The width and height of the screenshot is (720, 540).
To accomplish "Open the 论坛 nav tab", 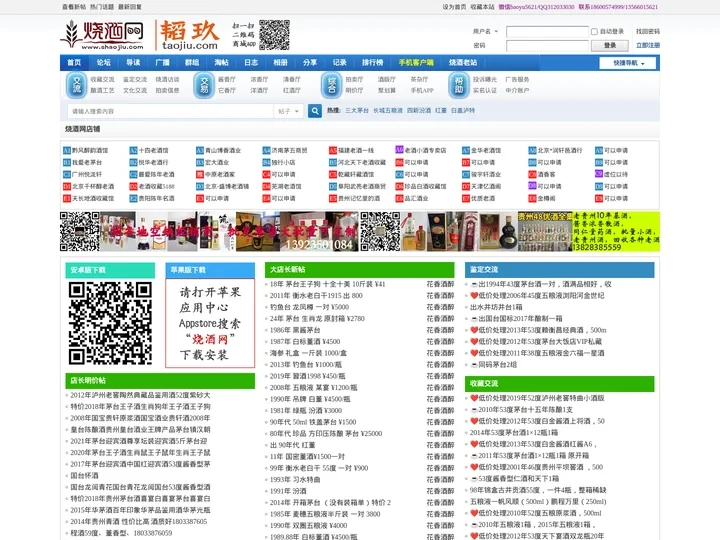I will 103,62.
